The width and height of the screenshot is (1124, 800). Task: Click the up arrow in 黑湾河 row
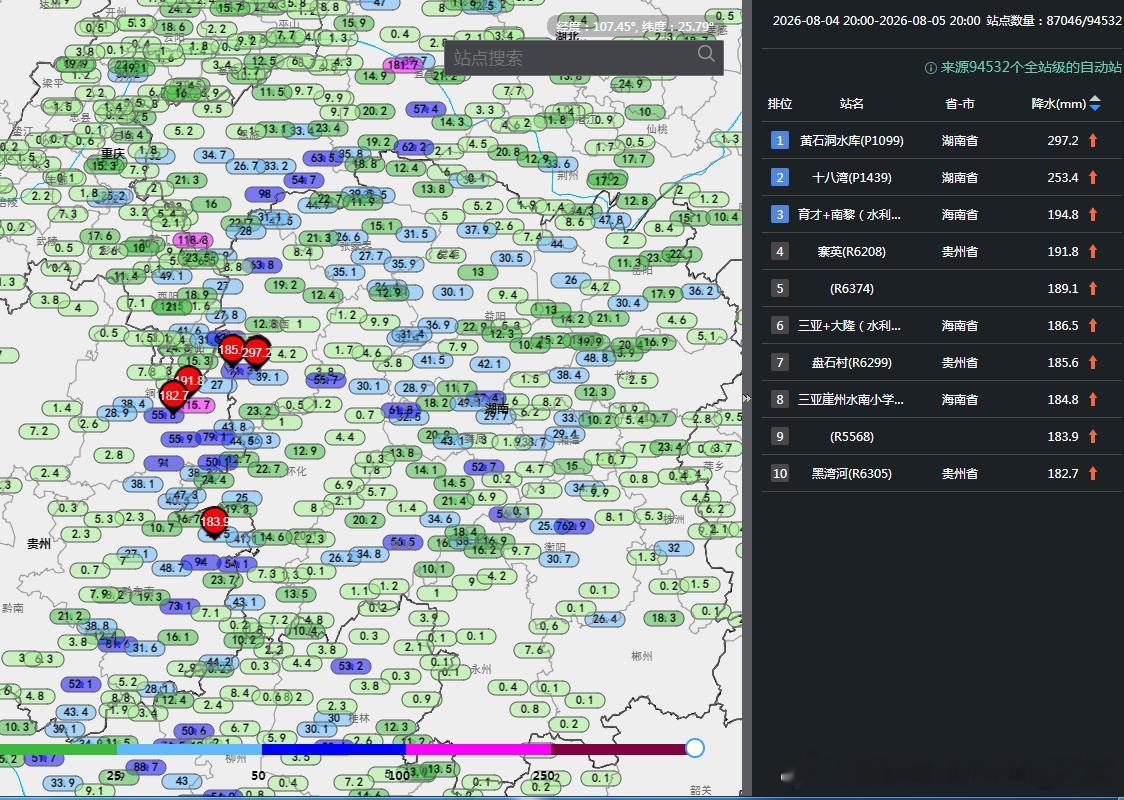(x=1093, y=473)
